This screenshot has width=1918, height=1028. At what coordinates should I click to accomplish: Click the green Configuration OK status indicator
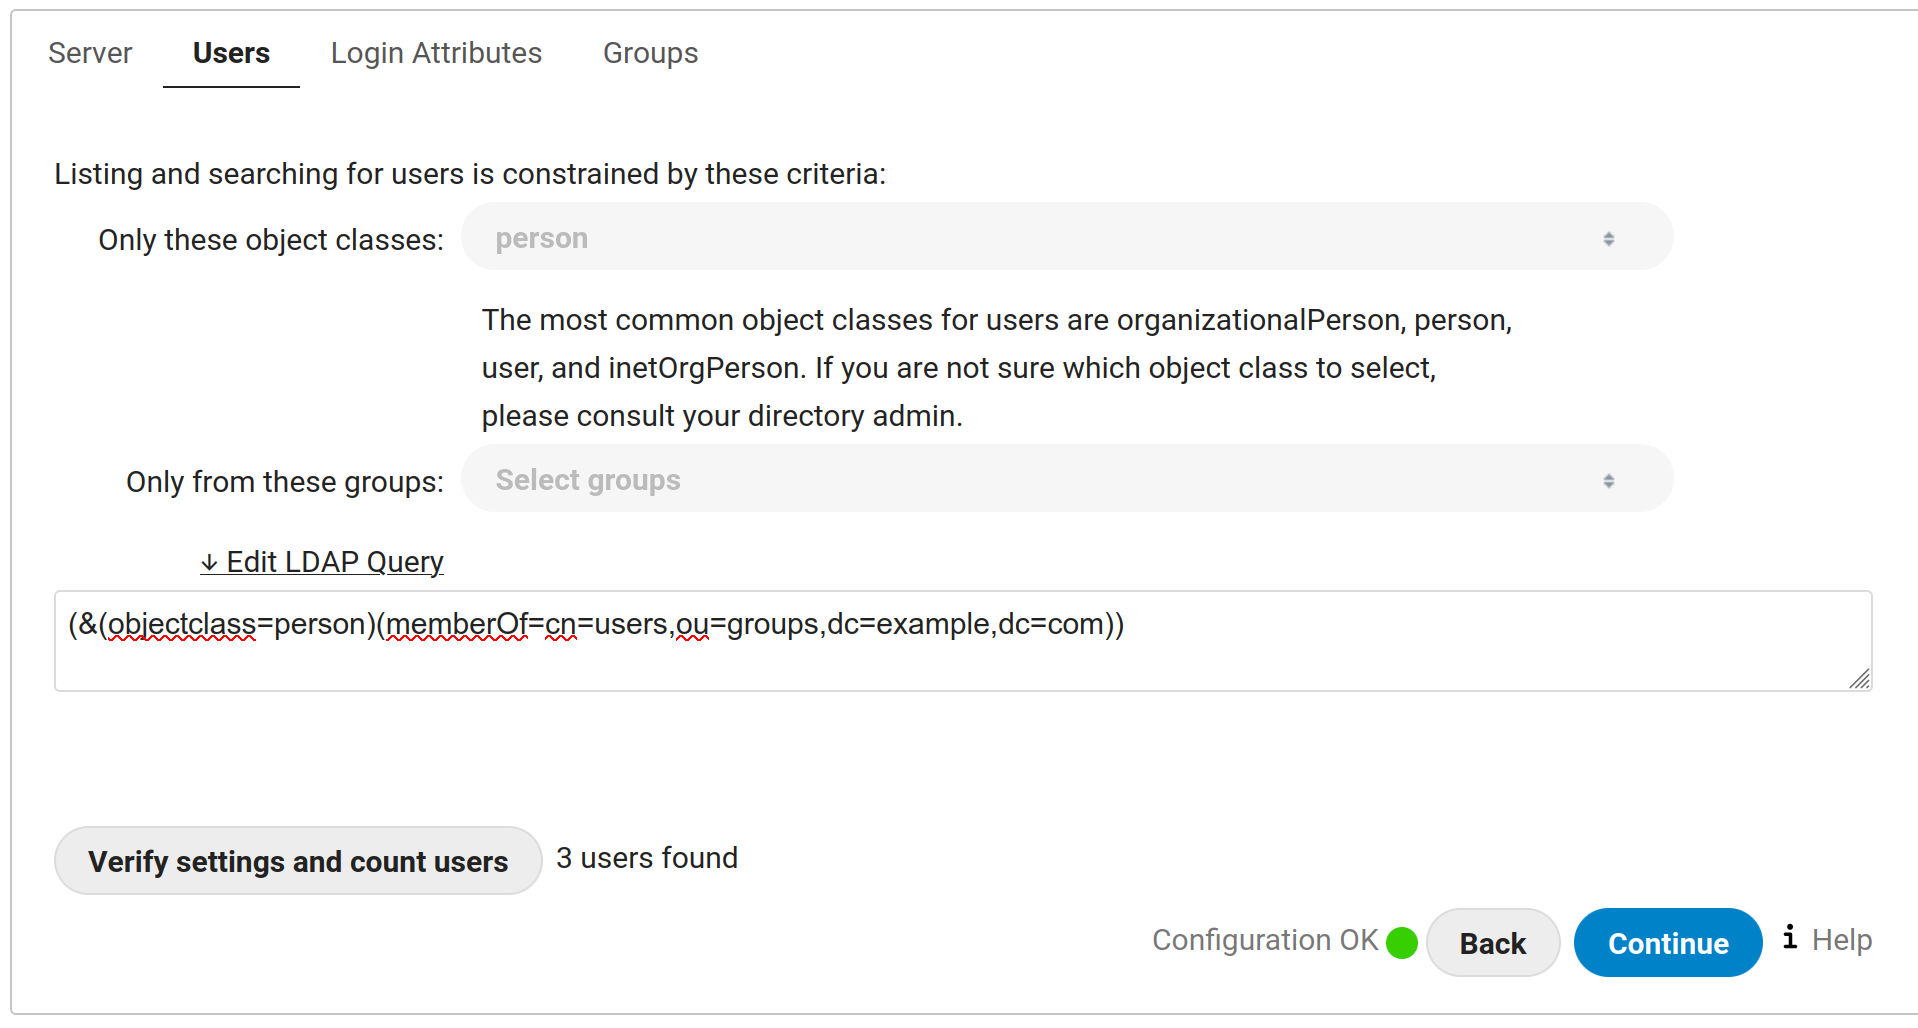point(1404,941)
